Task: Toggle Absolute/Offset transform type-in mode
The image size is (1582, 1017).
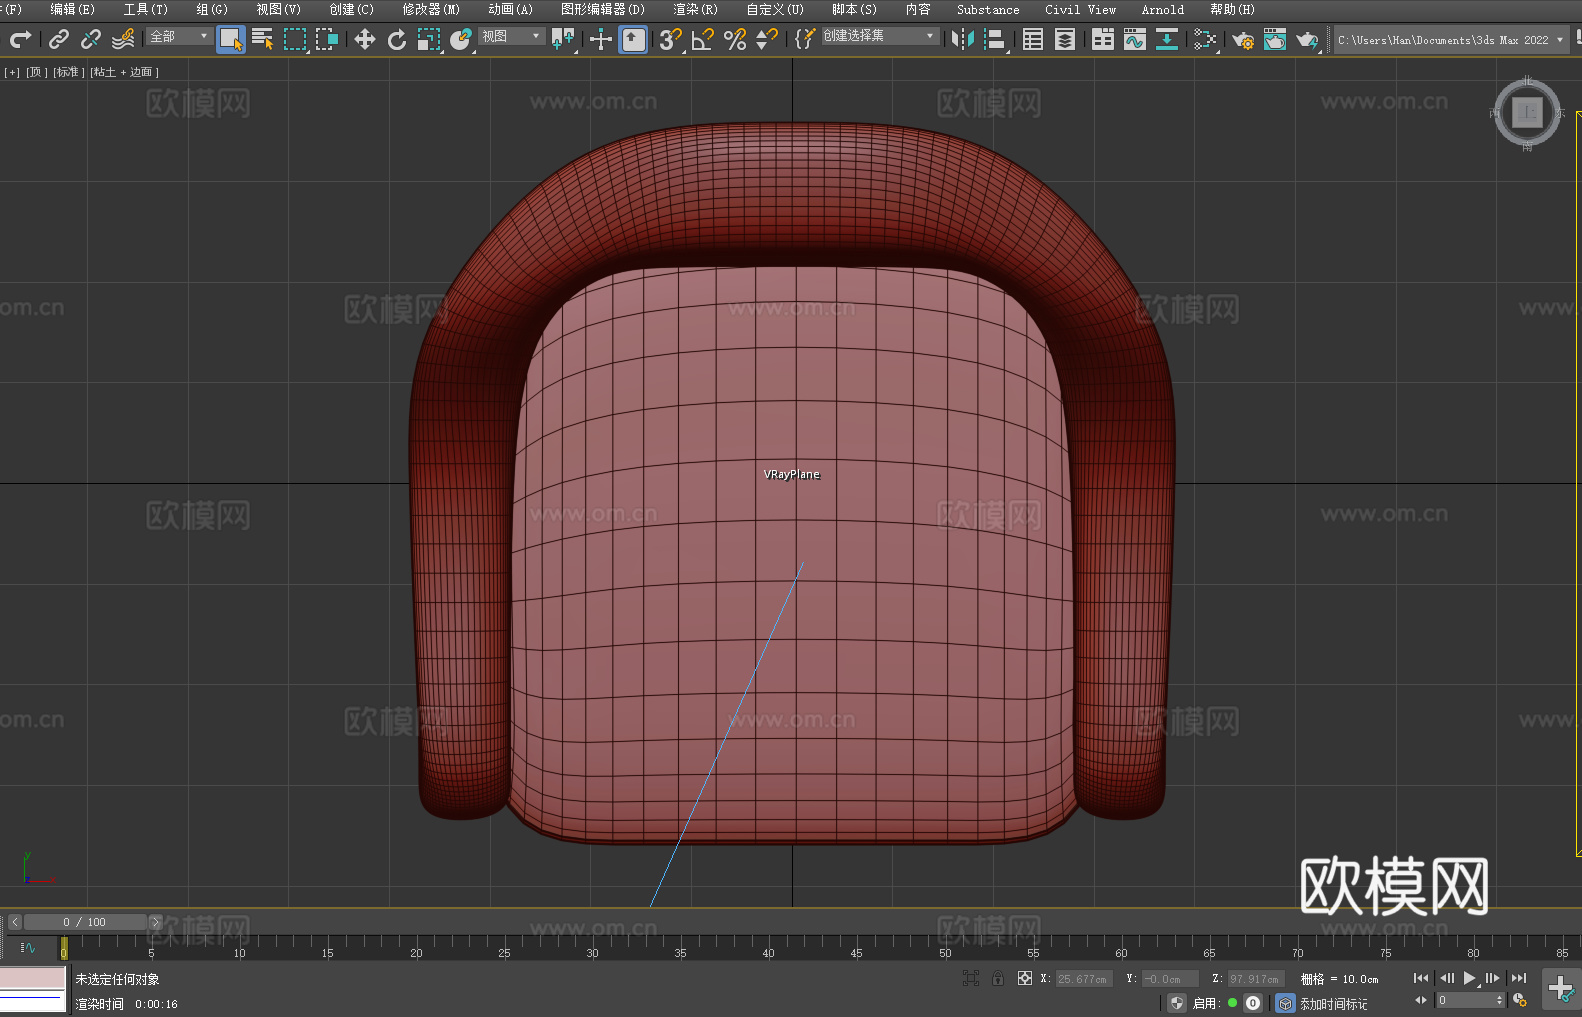Action: coord(1025,978)
